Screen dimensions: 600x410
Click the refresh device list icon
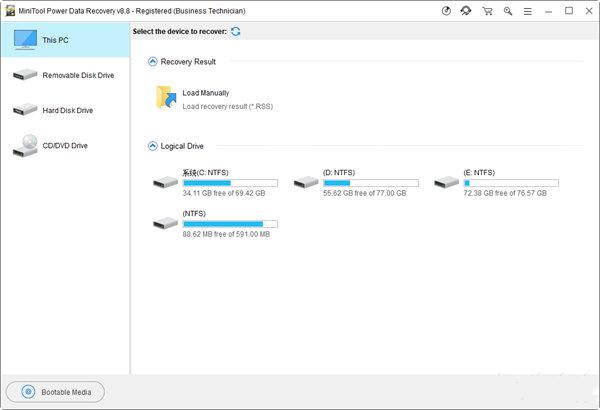click(x=235, y=32)
